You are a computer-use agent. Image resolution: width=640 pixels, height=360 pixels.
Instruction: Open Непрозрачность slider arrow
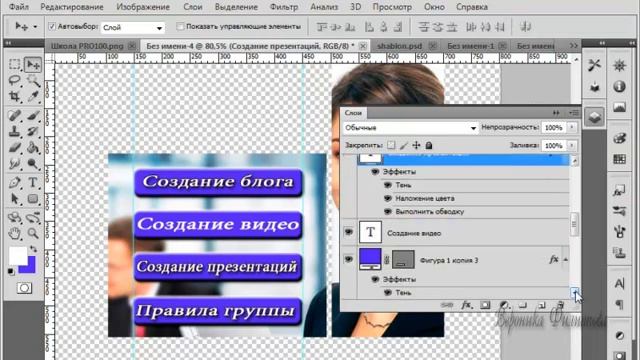point(572,127)
